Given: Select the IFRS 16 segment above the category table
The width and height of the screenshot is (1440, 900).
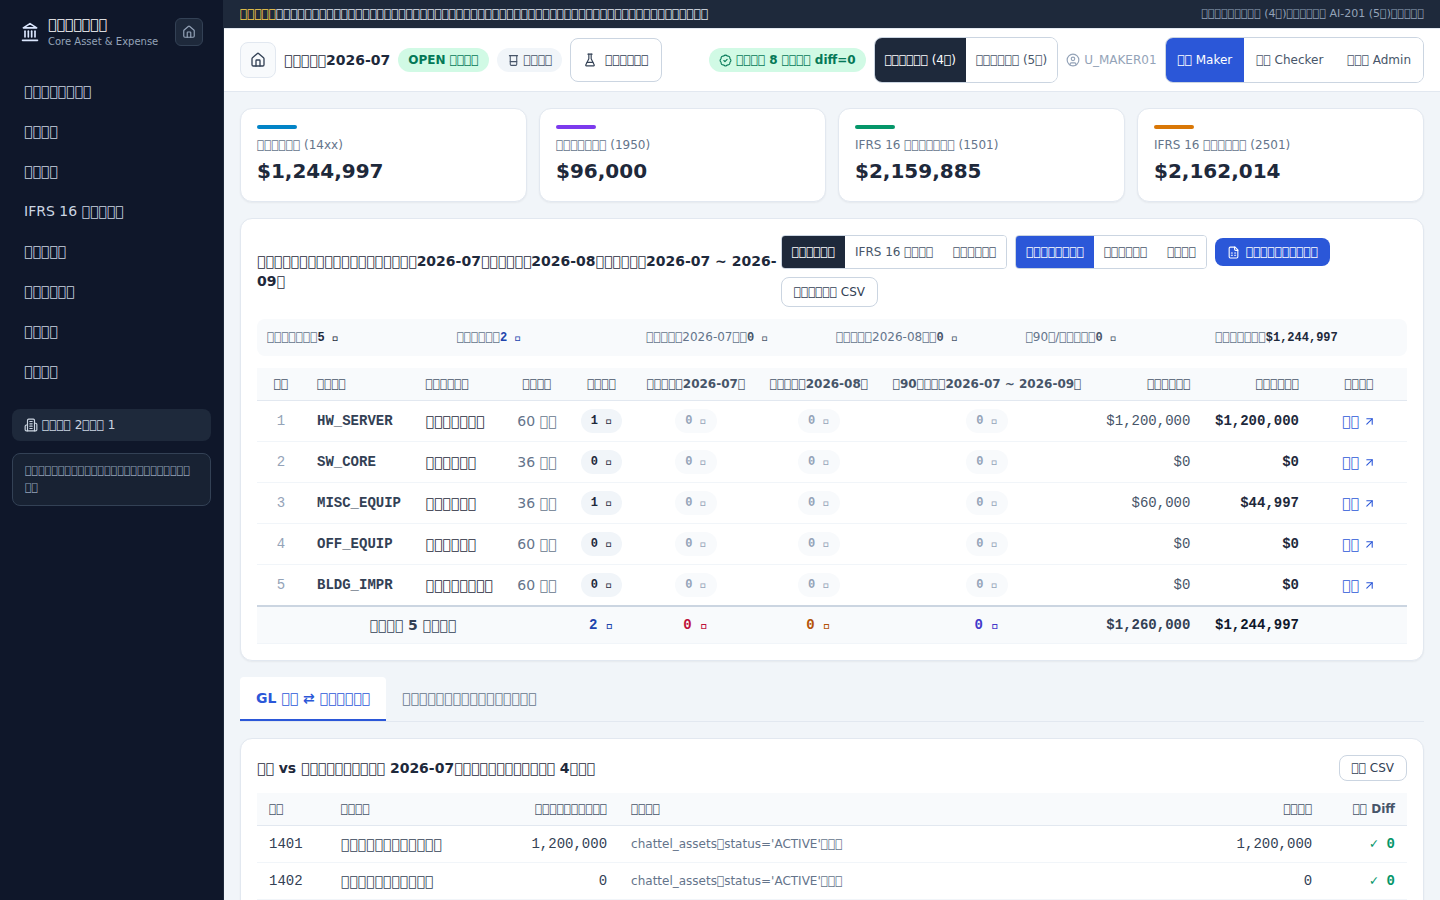Looking at the screenshot, I should pos(894,252).
